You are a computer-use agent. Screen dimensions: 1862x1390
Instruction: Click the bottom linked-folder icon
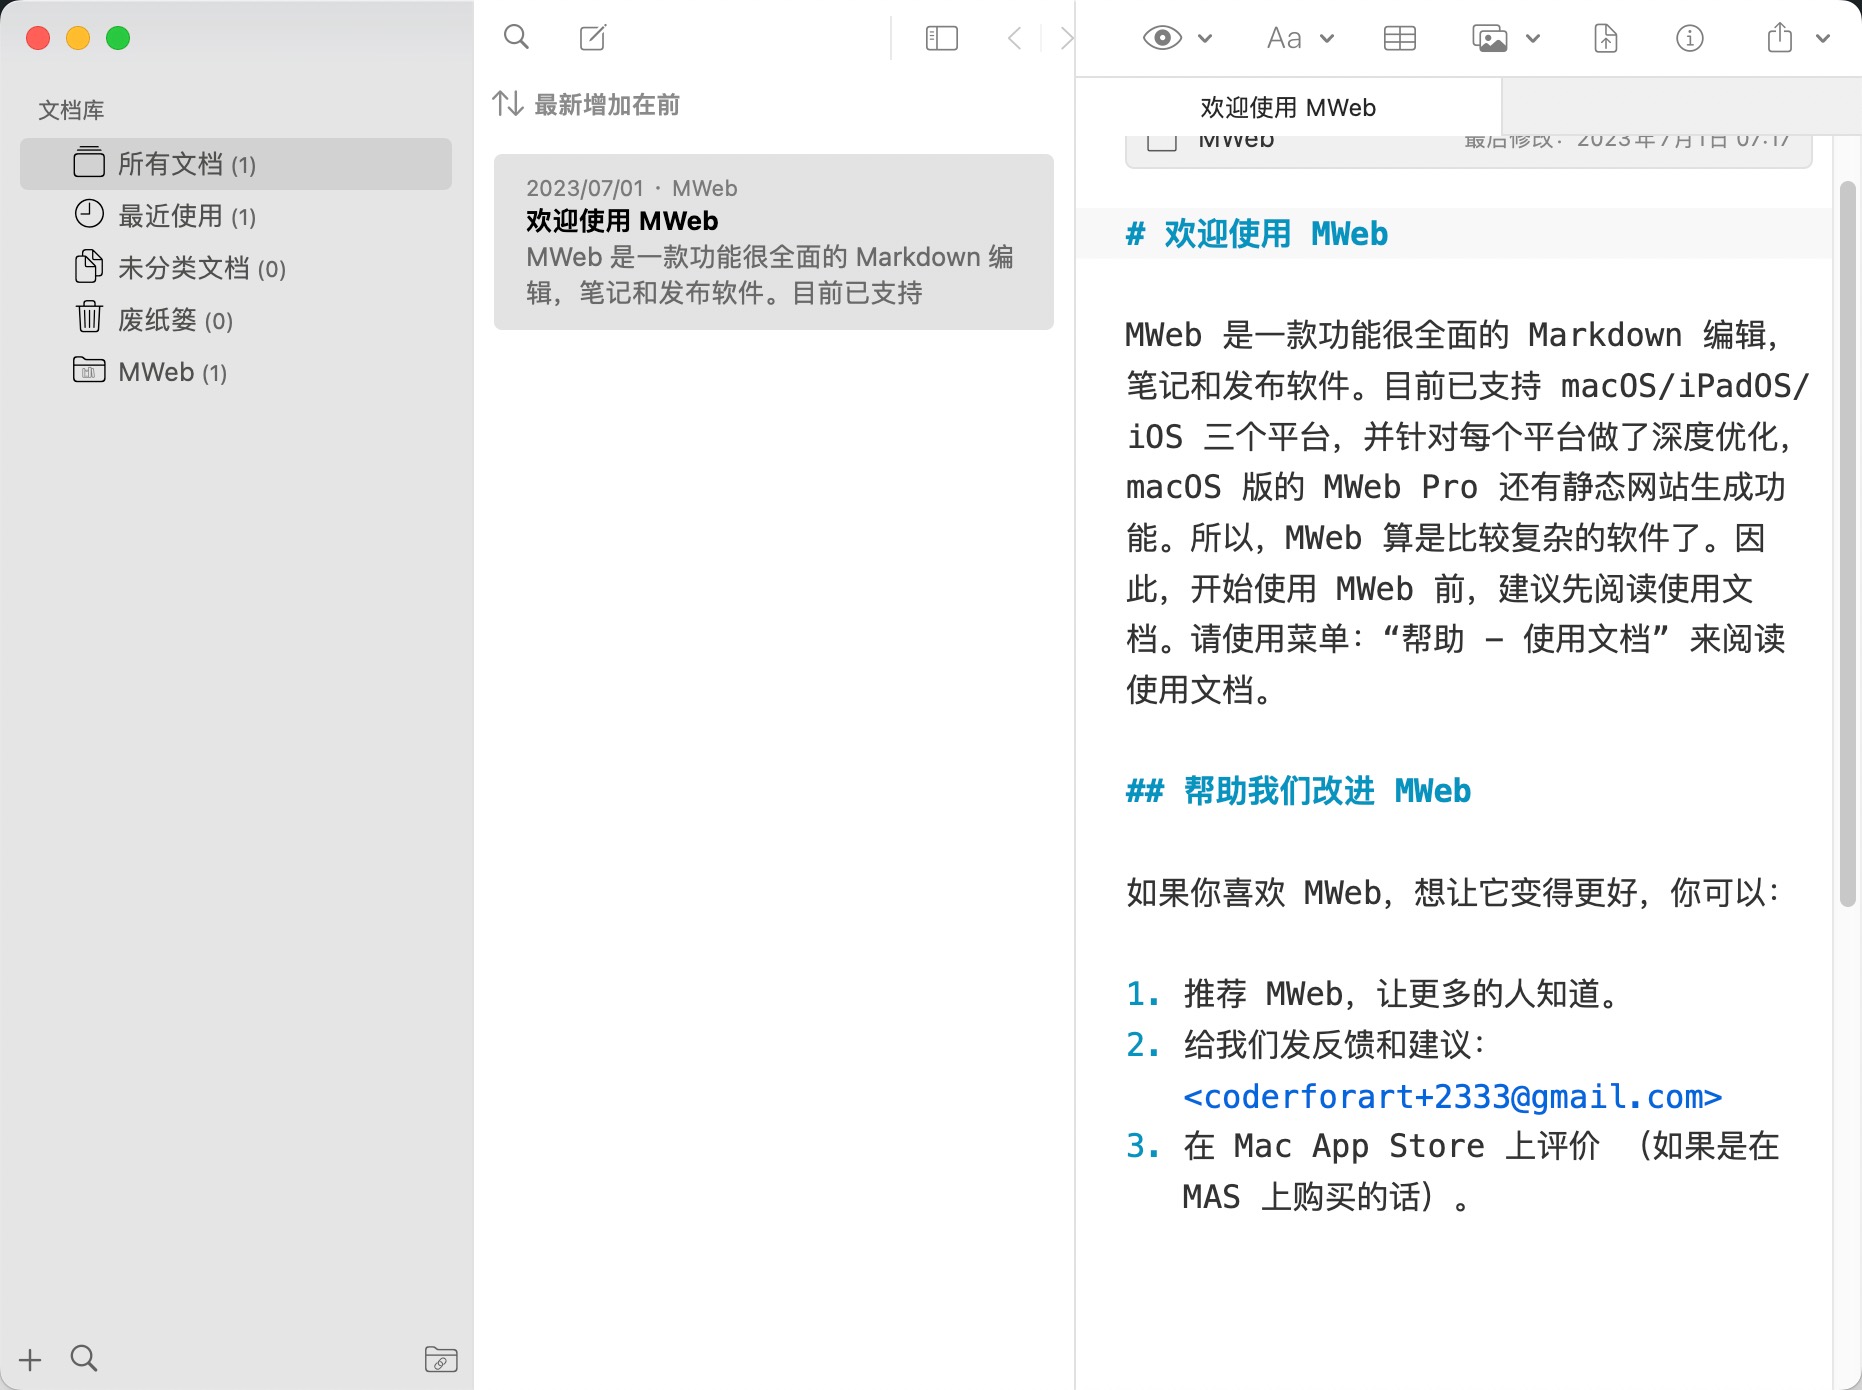(x=441, y=1359)
